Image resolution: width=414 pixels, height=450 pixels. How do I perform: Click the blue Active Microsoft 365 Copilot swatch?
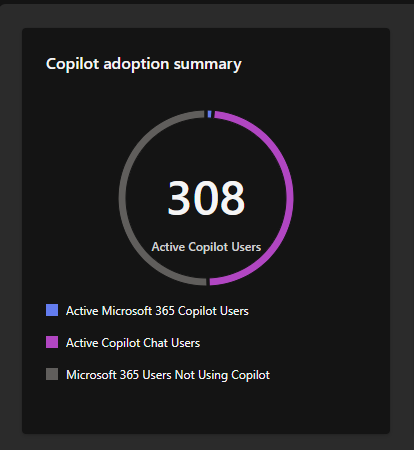click(x=52, y=310)
